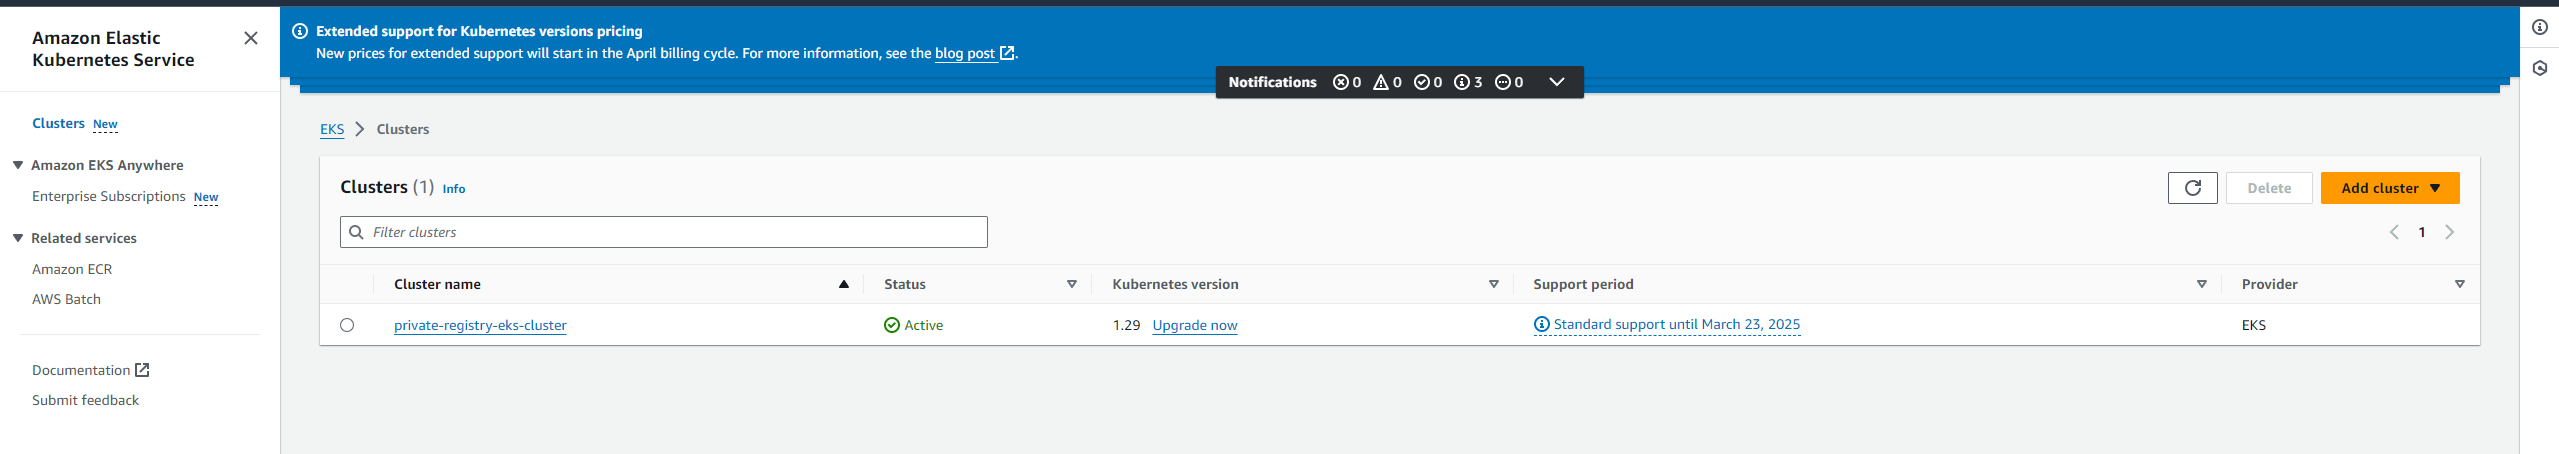Click the hexagon settings icon on right edge
This screenshot has width=2559, height=454.
[x=2539, y=68]
